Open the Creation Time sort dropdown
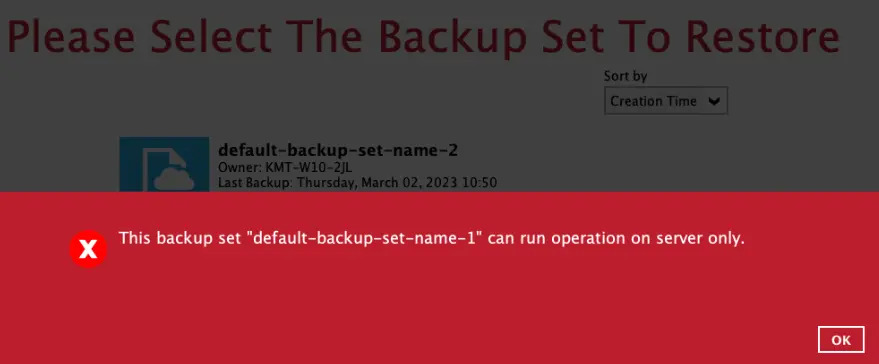The height and width of the screenshot is (364, 879). (x=665, y=101)
